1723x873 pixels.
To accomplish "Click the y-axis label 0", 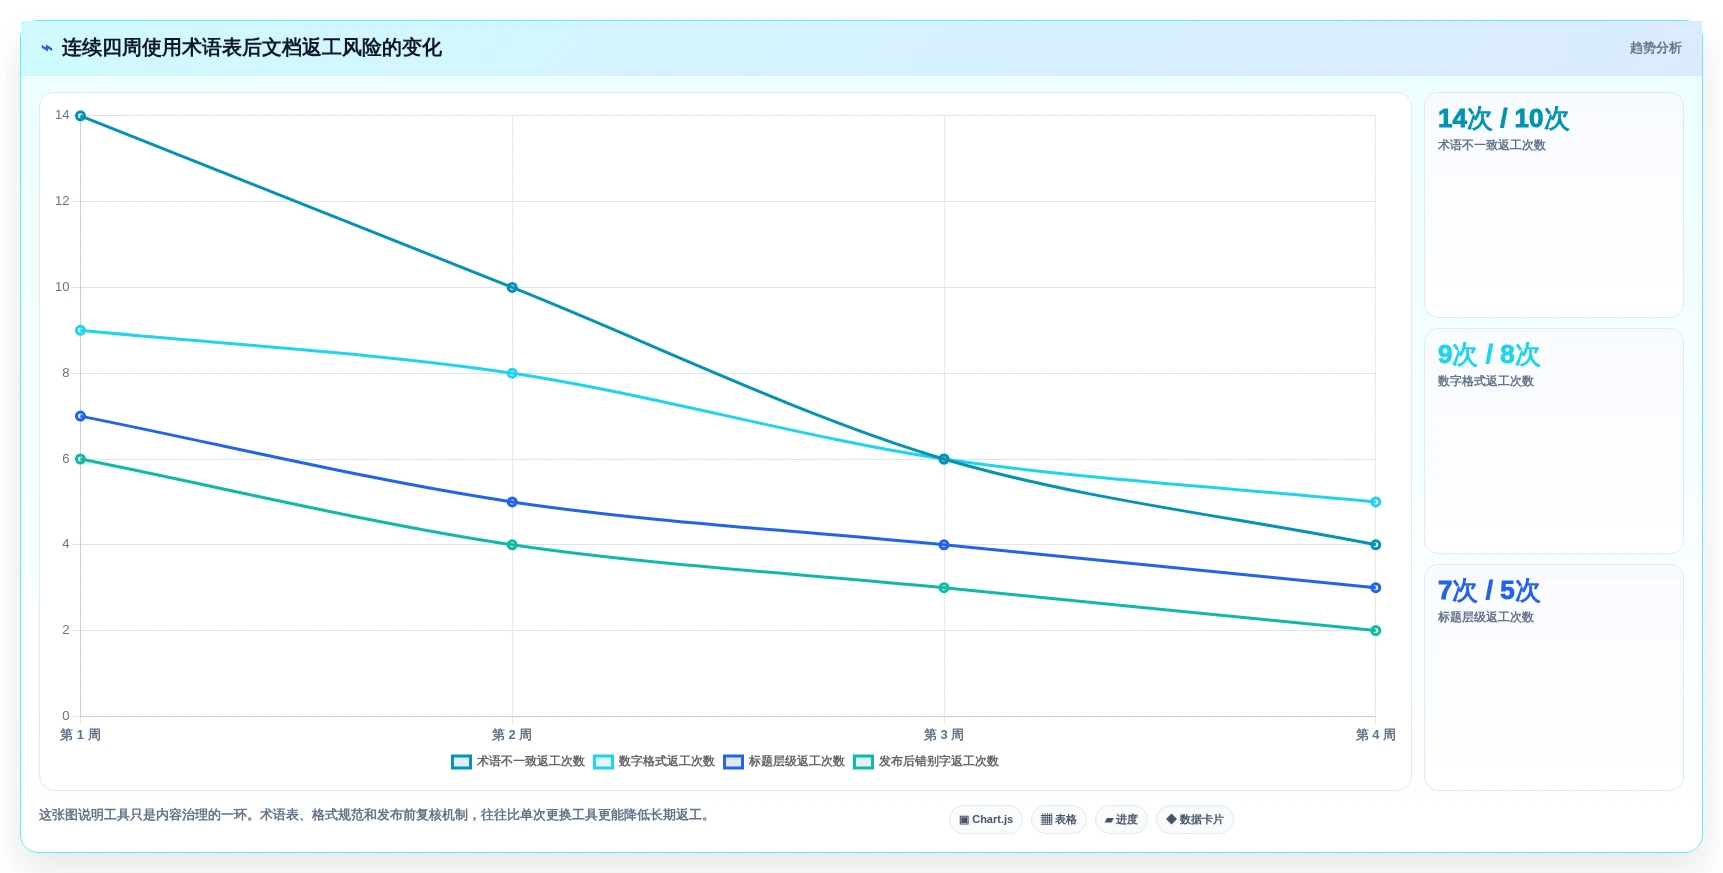I will pyautogui.click(x=66, y=716).
